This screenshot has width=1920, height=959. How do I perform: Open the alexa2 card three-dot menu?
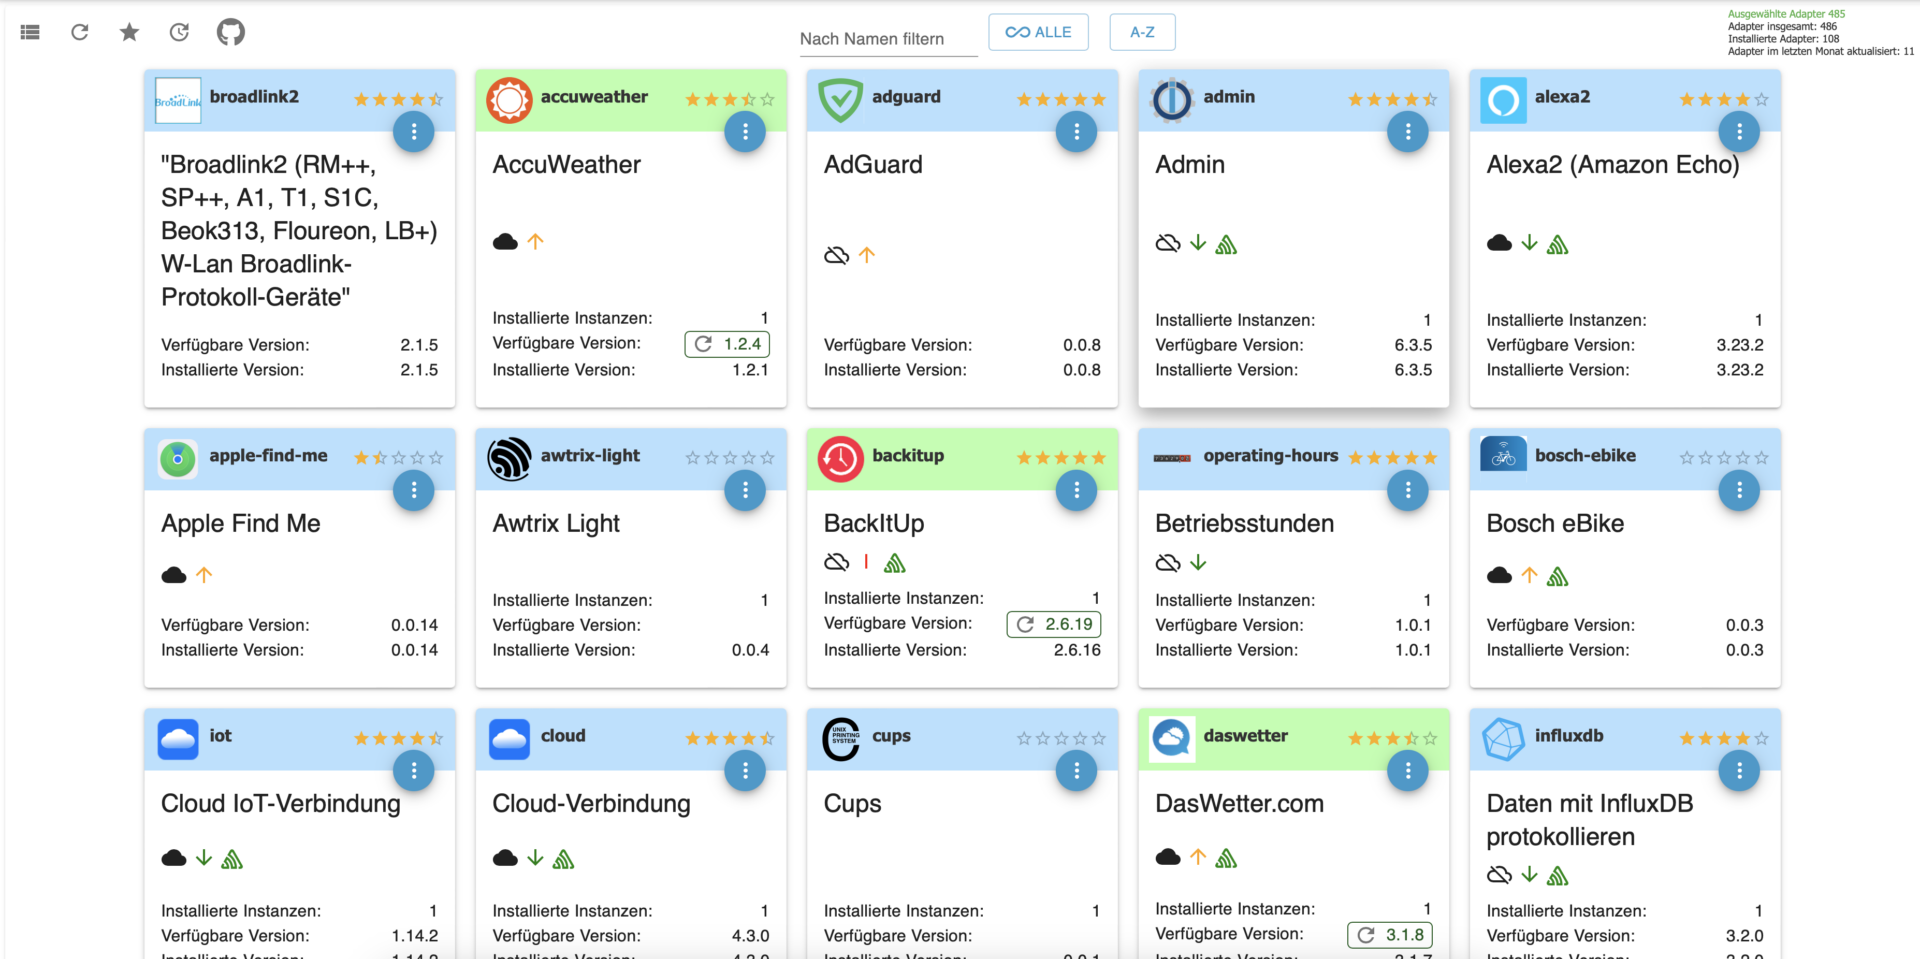(x=1739, y=131)
